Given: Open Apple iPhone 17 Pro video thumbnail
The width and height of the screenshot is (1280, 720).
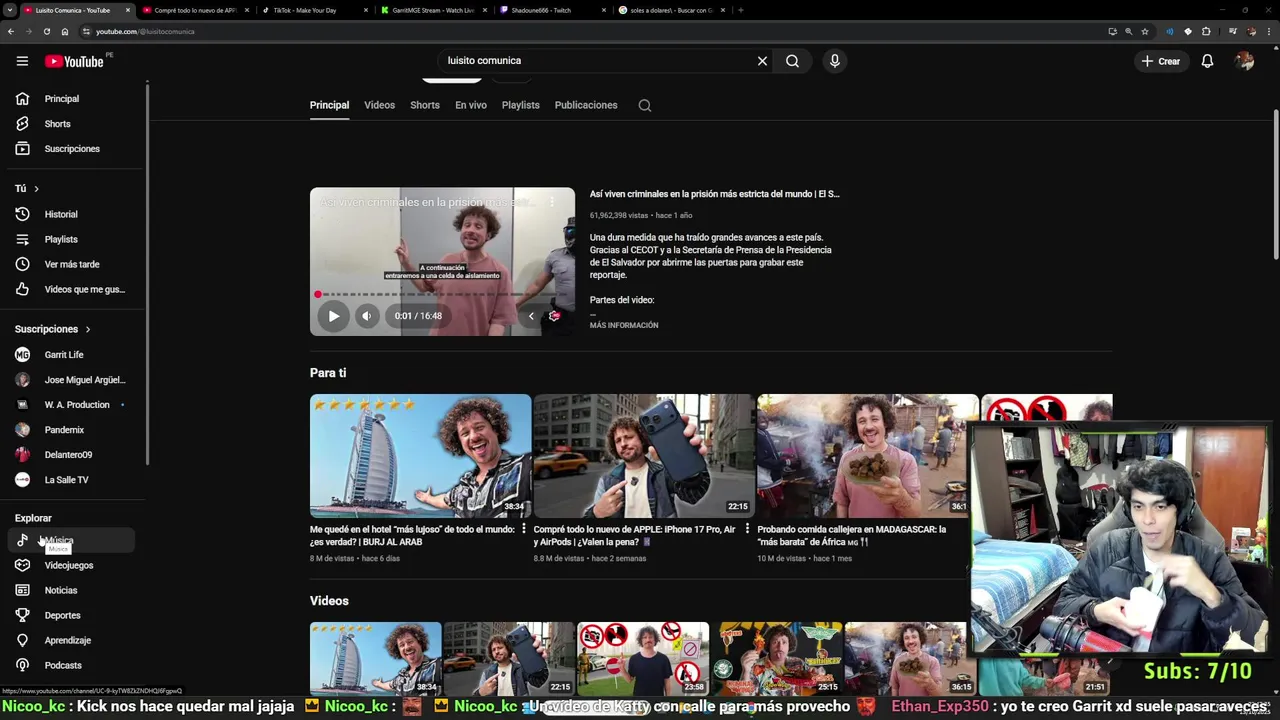Looking at the screenshot, I should [644, 456].
